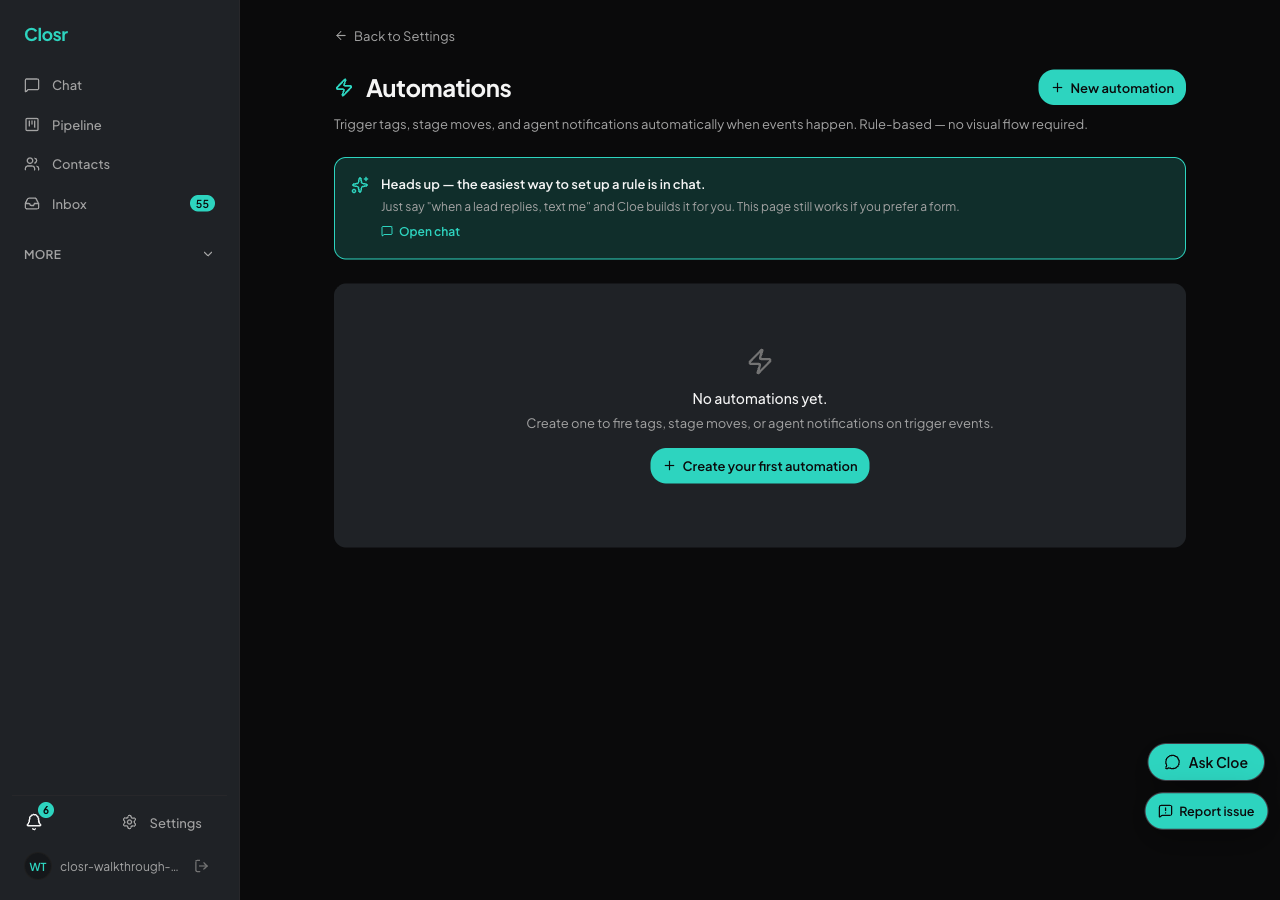Open the Contacts page
The width and height of the screenshot is (1280, 900).
[x=120, y=164]
